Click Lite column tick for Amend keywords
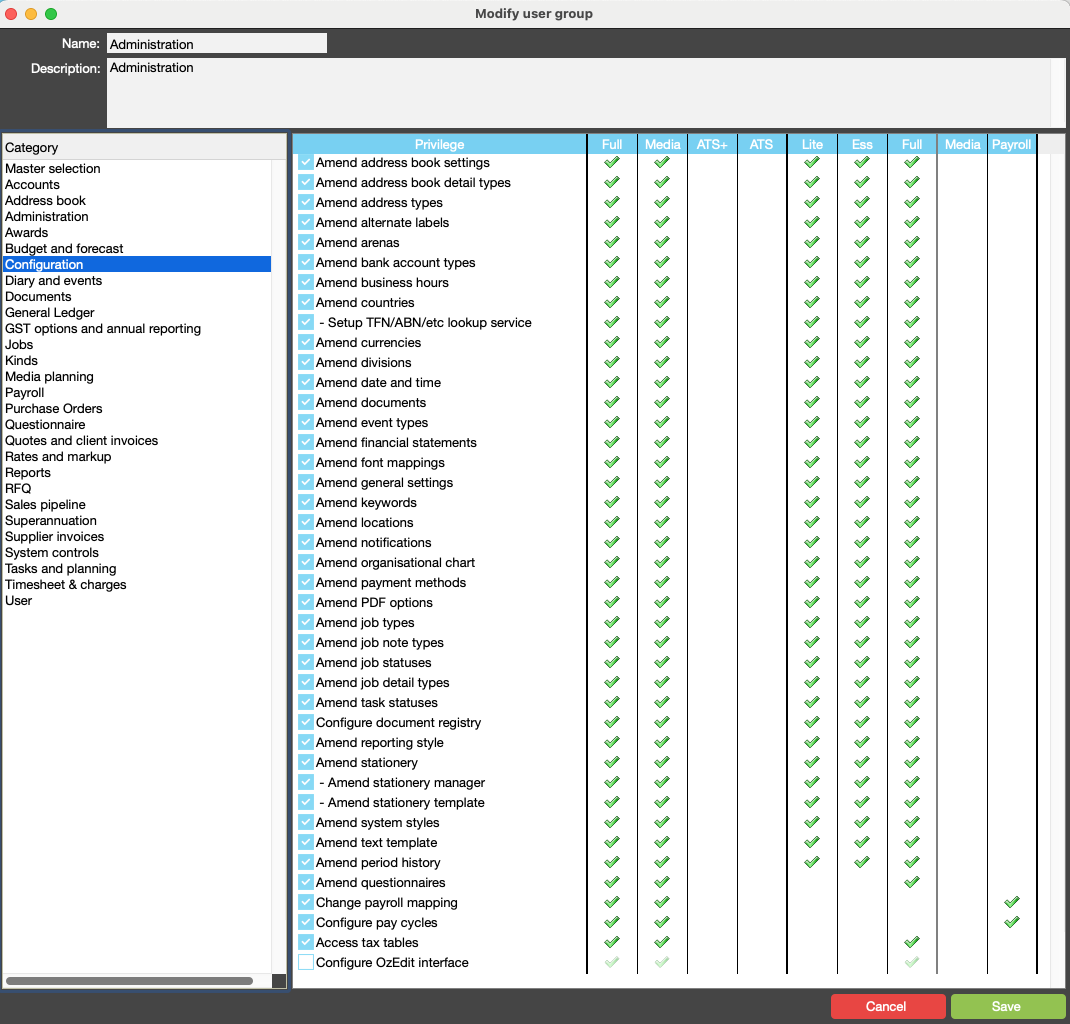This screenshot has width=1070, height=1024. point(811,502)
